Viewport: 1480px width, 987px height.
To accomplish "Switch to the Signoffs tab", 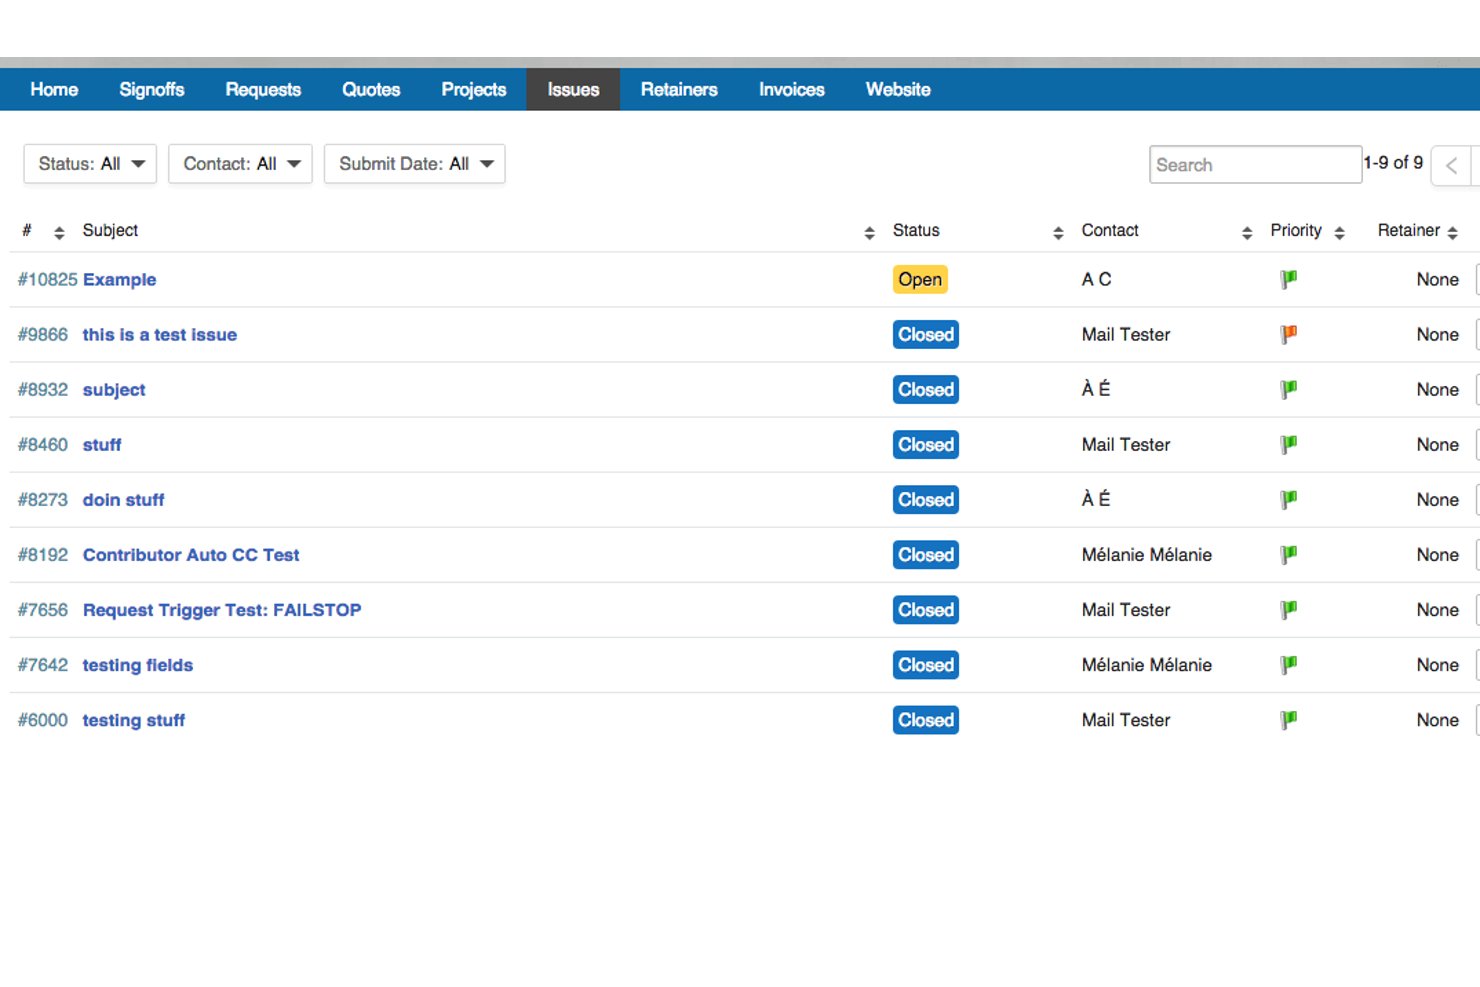I will pyautogui.click(x=152, y=89).
